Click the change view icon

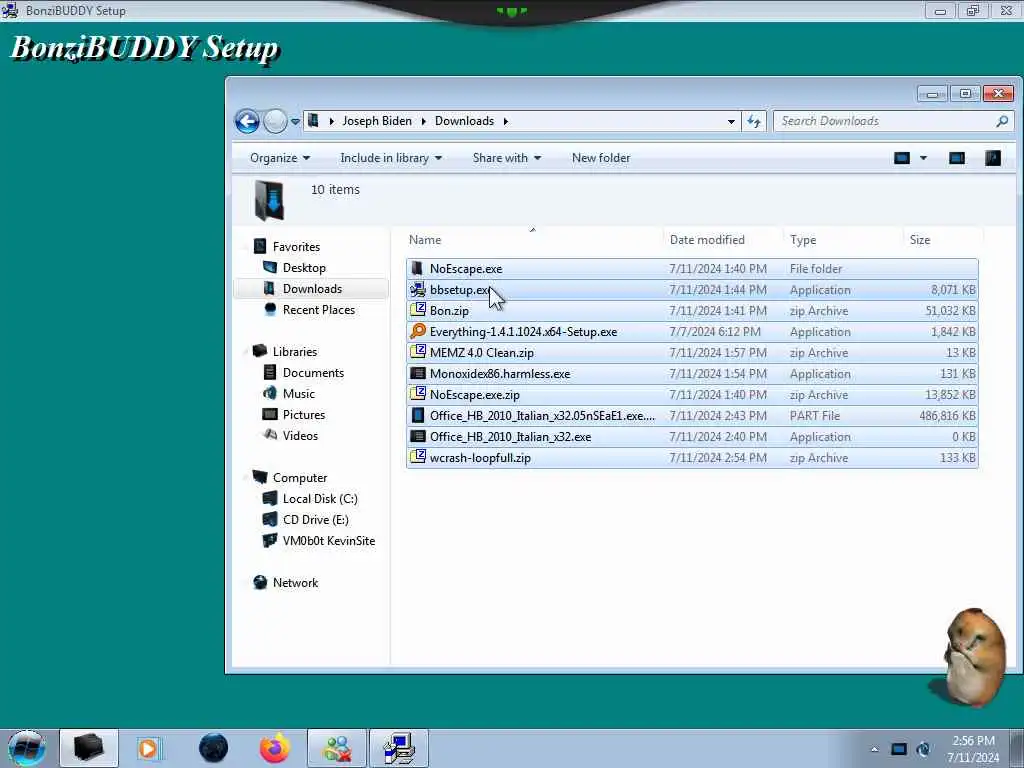[902, 158]
